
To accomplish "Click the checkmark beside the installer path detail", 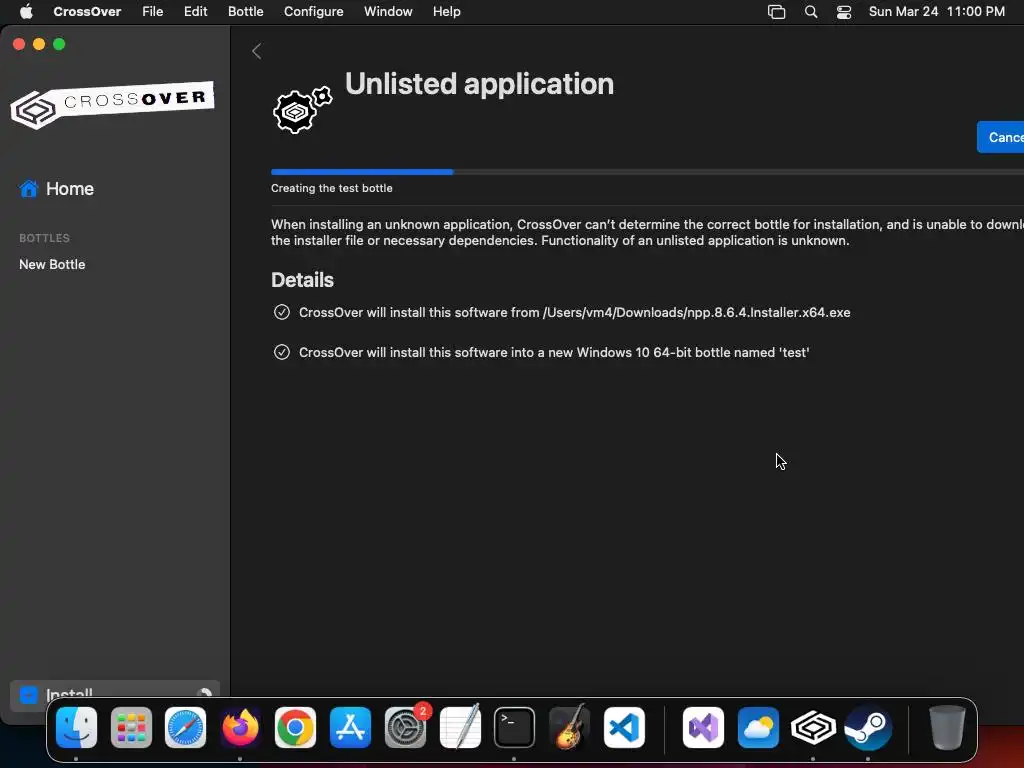I will pyautogui.click(x=281, y=312).
